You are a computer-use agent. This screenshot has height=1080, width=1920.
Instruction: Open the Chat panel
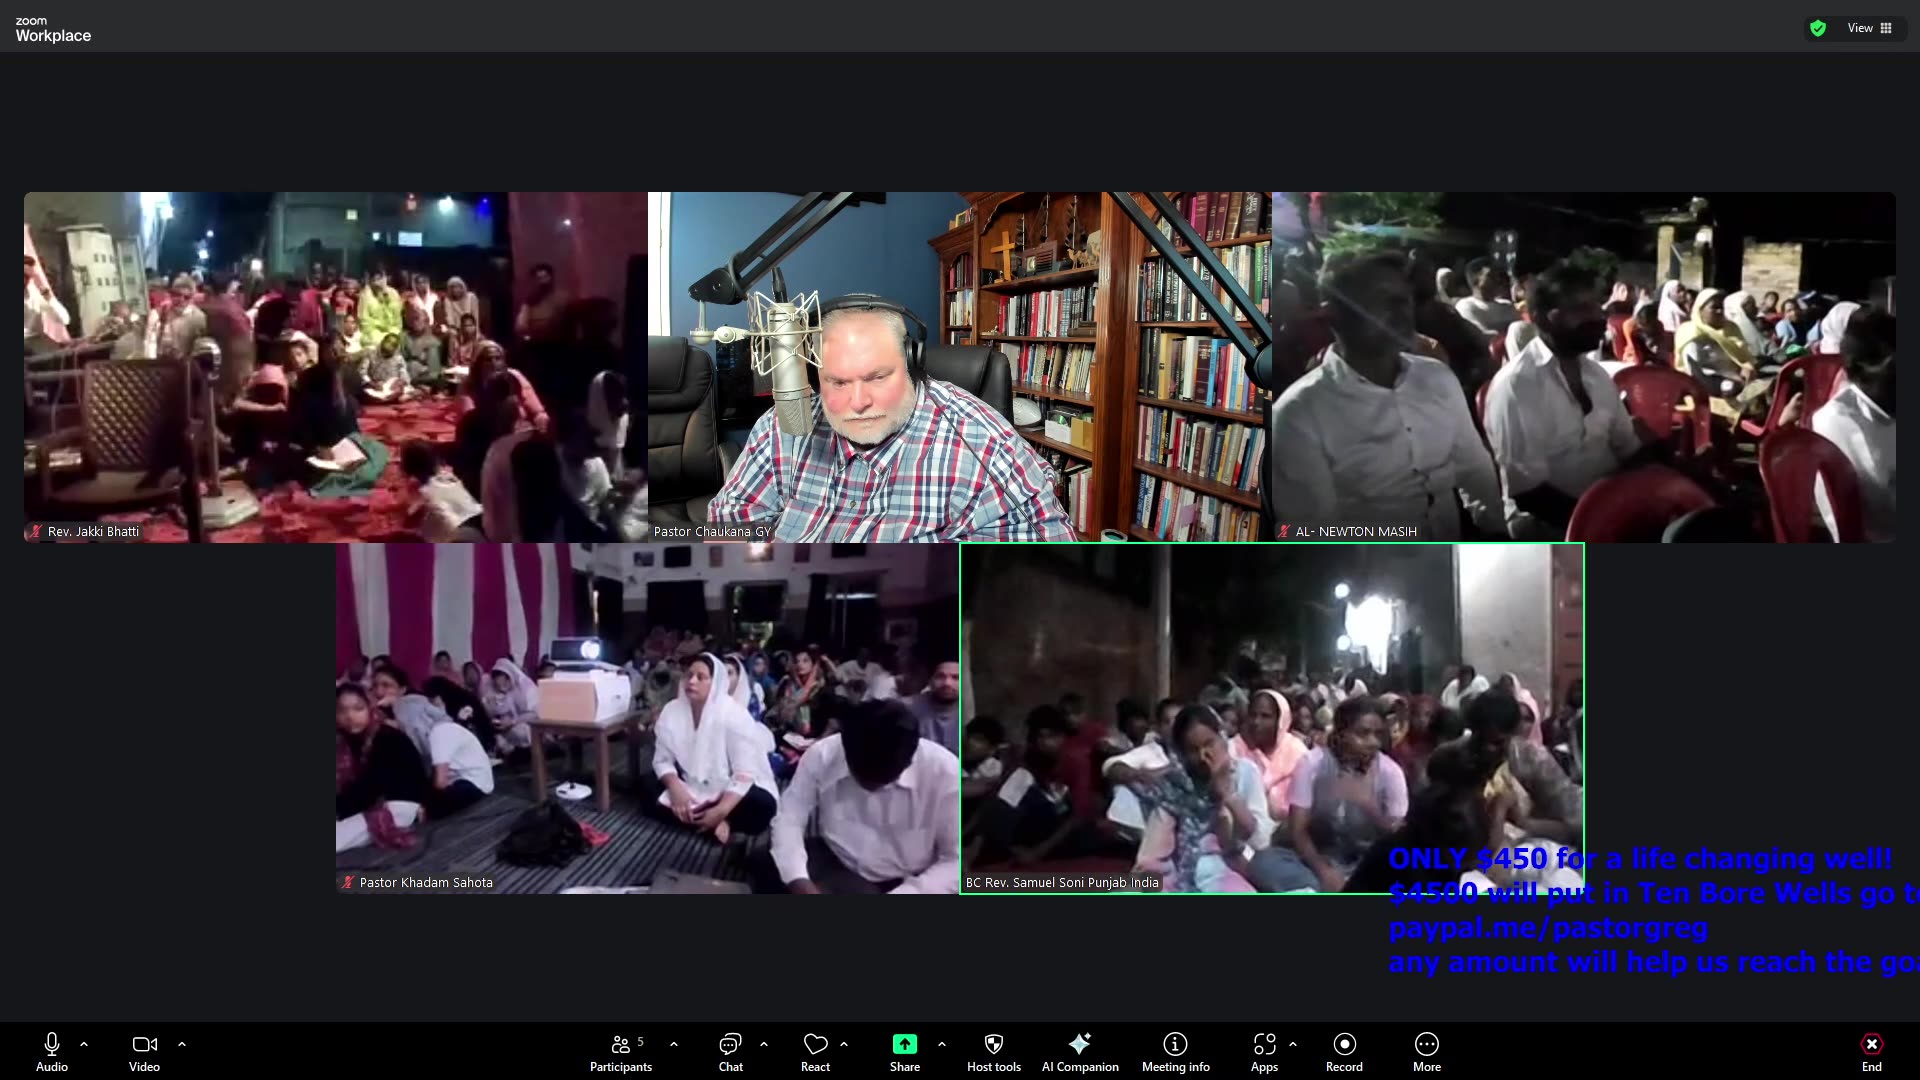pyautogui.click(x=730, y=1051)
